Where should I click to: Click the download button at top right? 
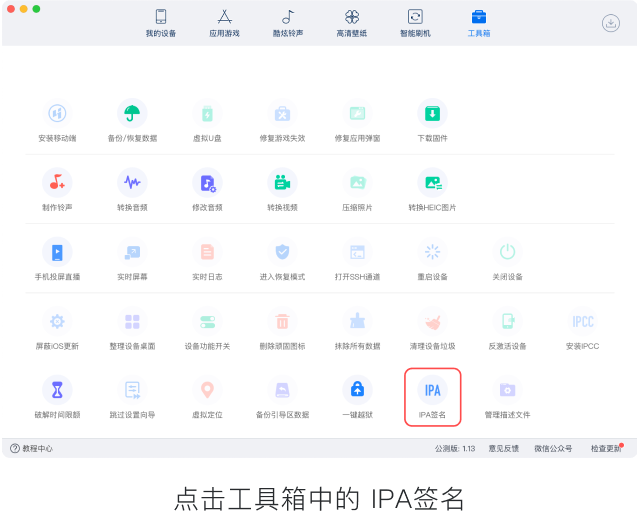pyautogui.click(x=610, y=23)
